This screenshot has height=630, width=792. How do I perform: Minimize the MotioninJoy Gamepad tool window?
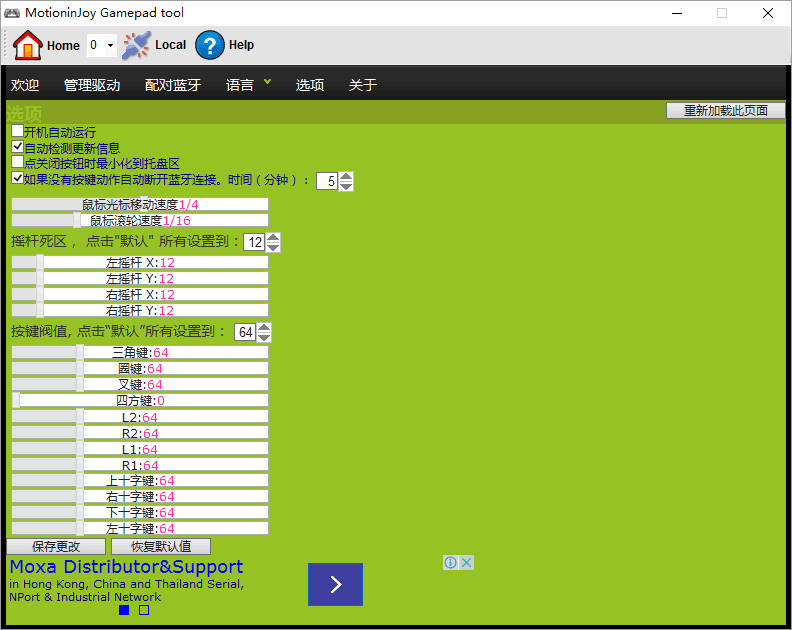point(677,13)
